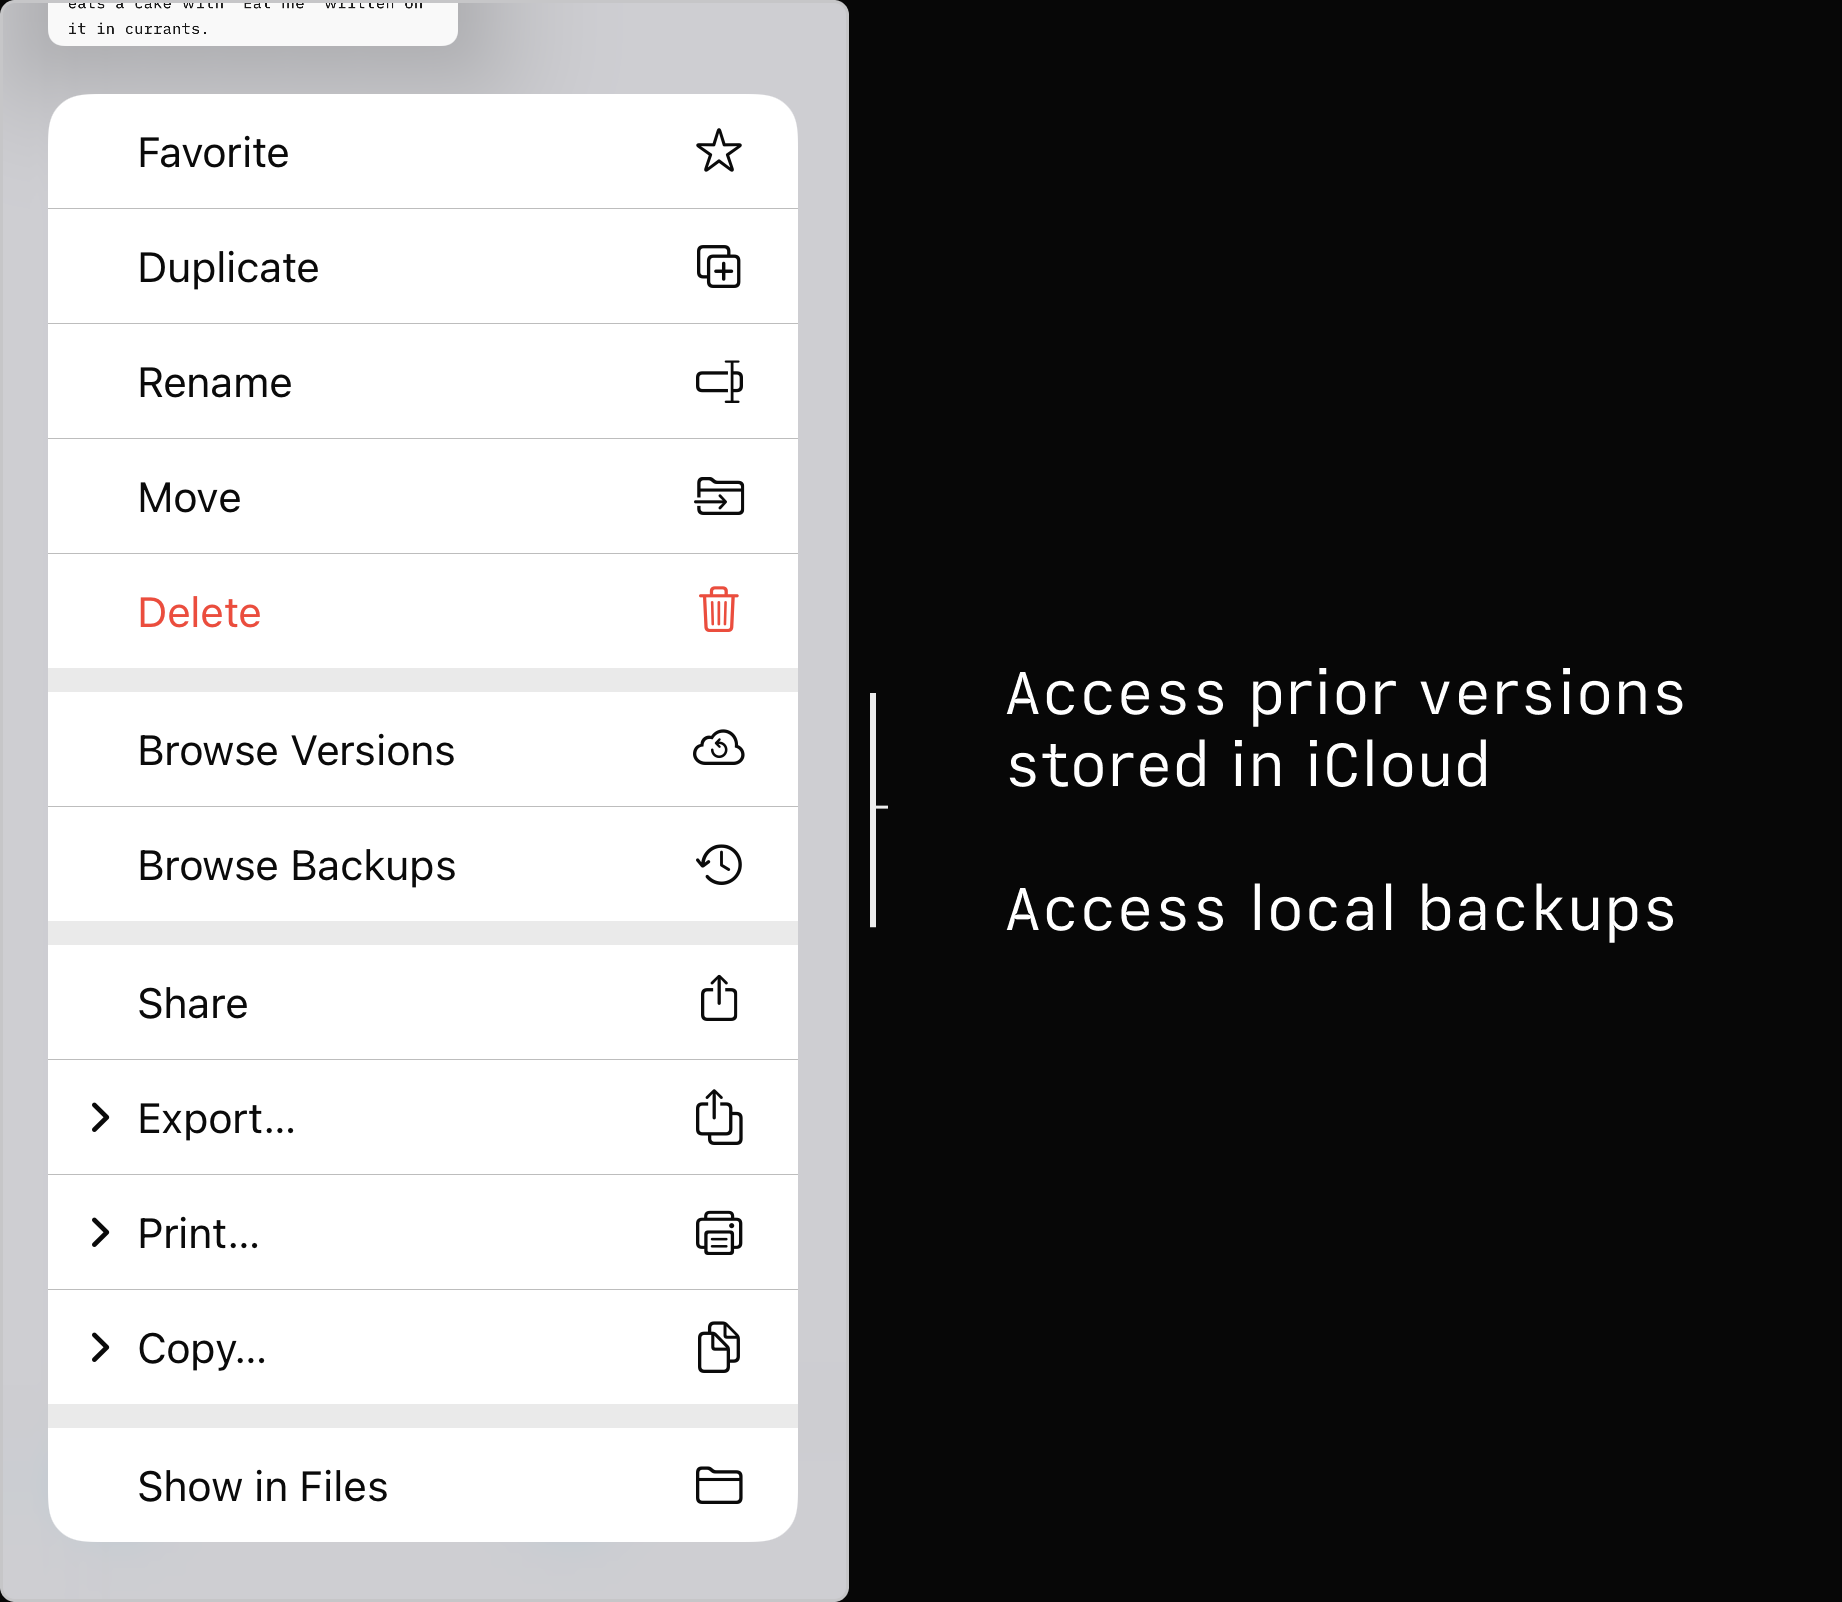Select Move from the menu
1842x1602 pixels.
pyautogui.click(x=190, y=498)
